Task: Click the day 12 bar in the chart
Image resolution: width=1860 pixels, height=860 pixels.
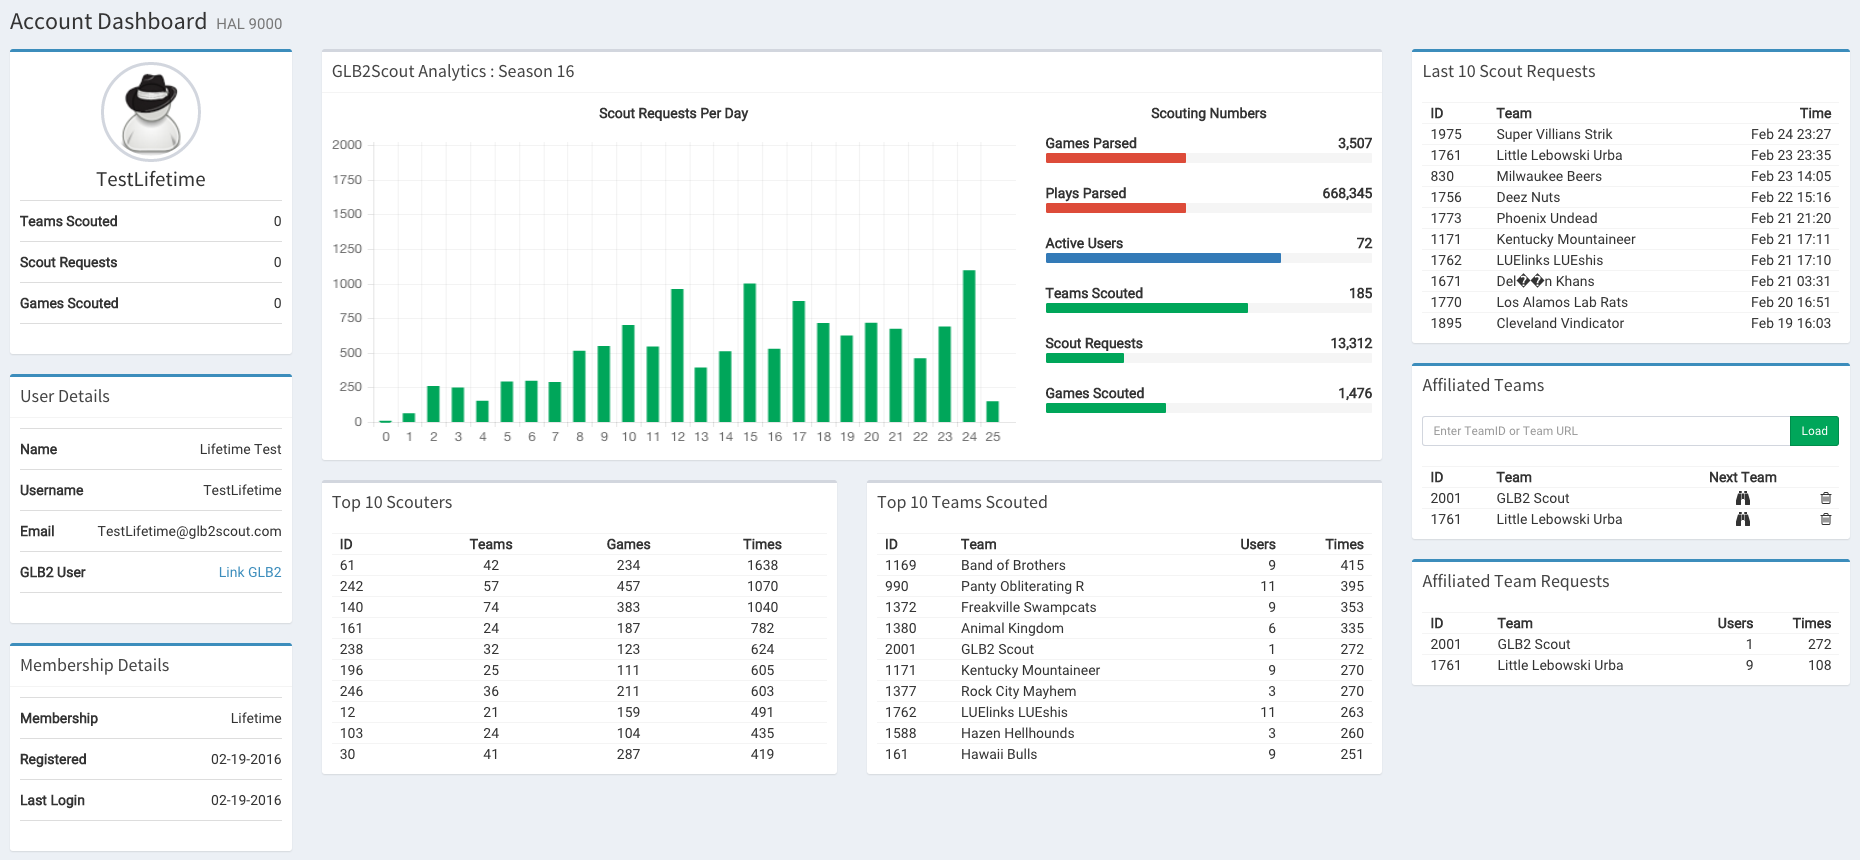Action: pos(677,355)
